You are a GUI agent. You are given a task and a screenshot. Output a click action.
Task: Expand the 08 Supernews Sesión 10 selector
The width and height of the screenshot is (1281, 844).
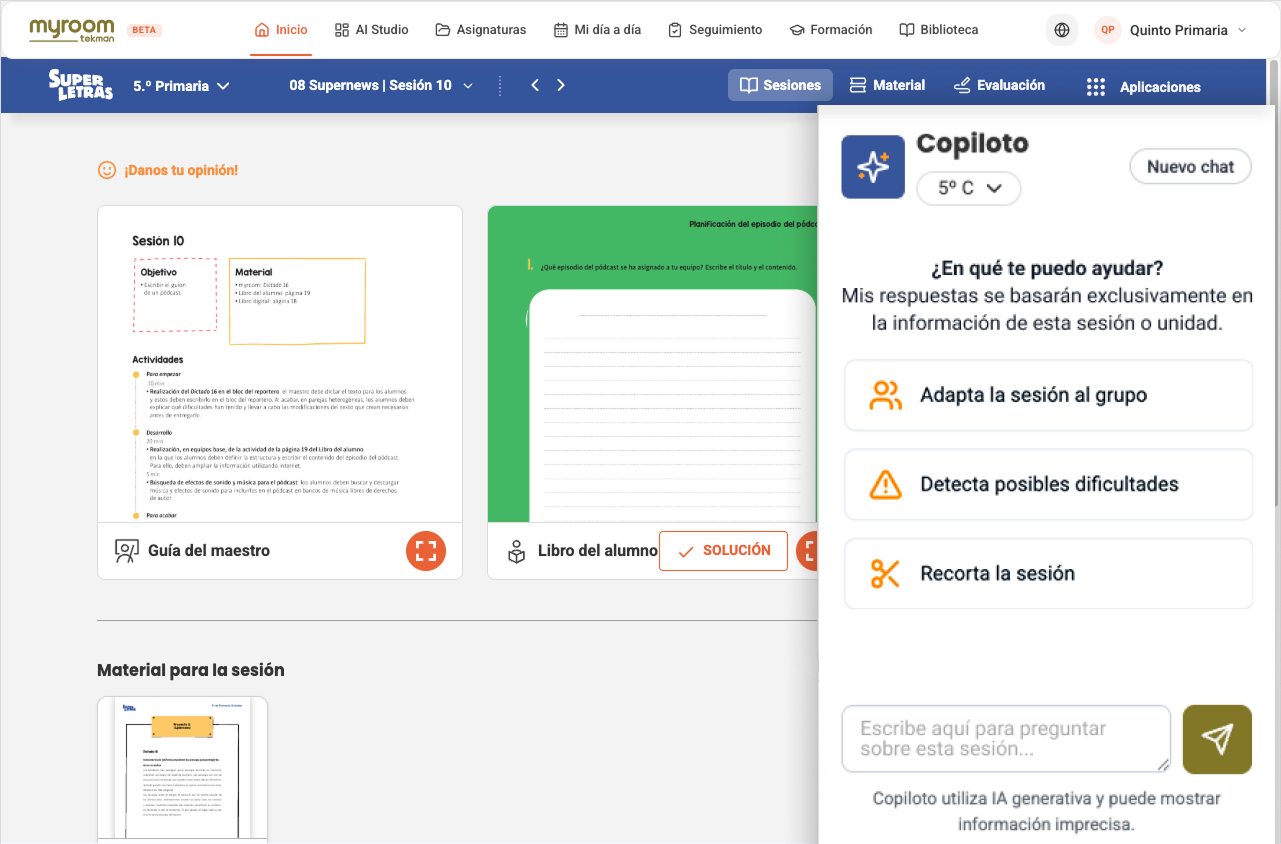pyautogui.click(x=381, y=86)
